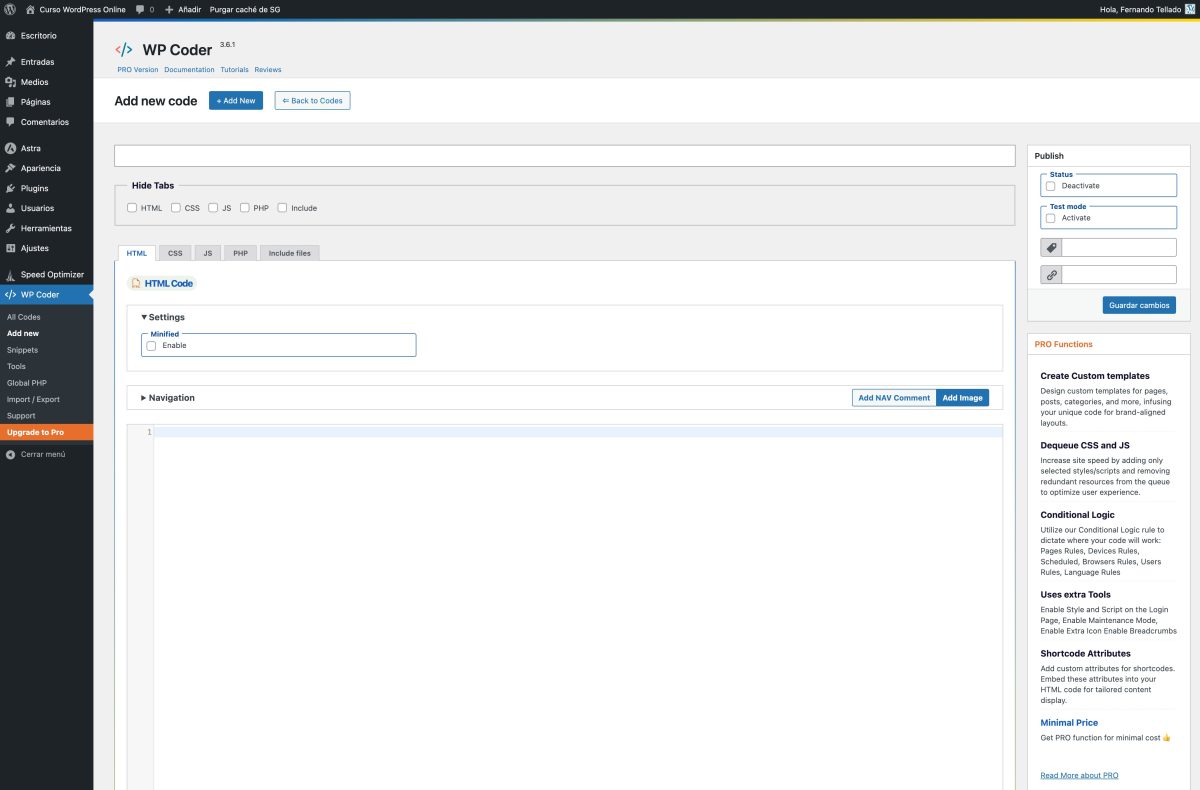The image size is (1200, 790).
Task: Click the tag icon in the Publish panel
Action: [1050, 246]
